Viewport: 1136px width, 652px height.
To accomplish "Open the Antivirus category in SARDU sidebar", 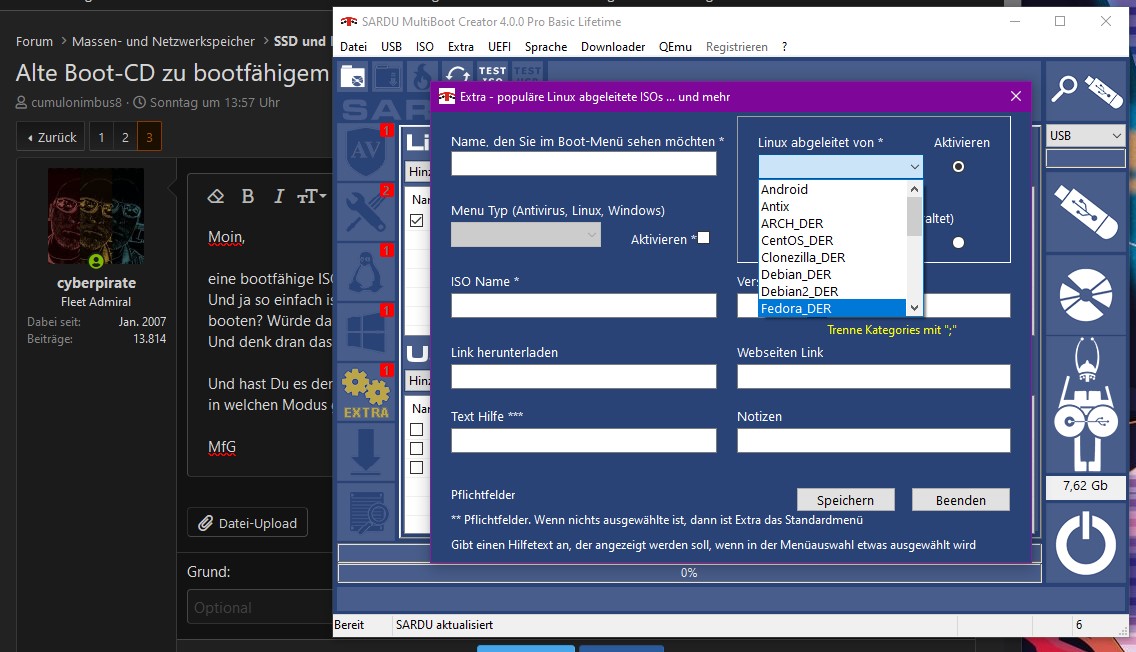I will (366, 151).
